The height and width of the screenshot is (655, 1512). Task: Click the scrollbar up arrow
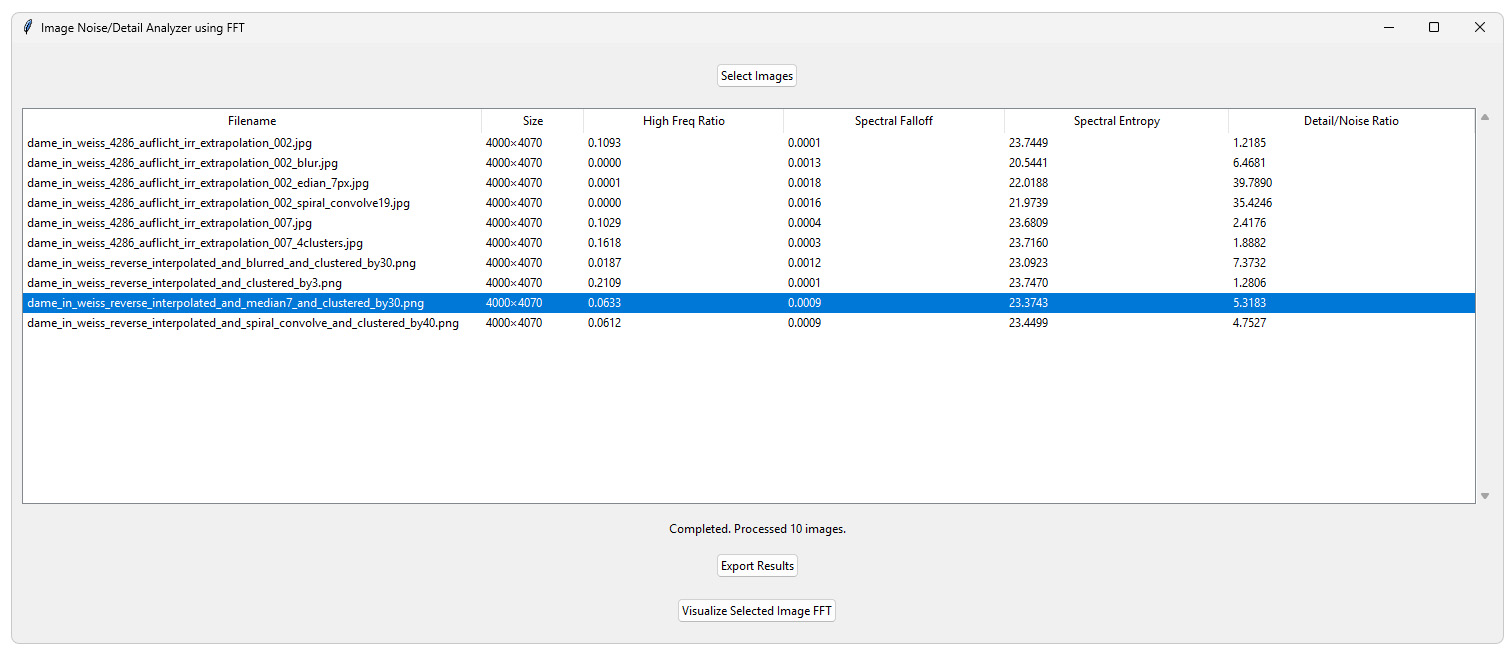pos(1485,117)
